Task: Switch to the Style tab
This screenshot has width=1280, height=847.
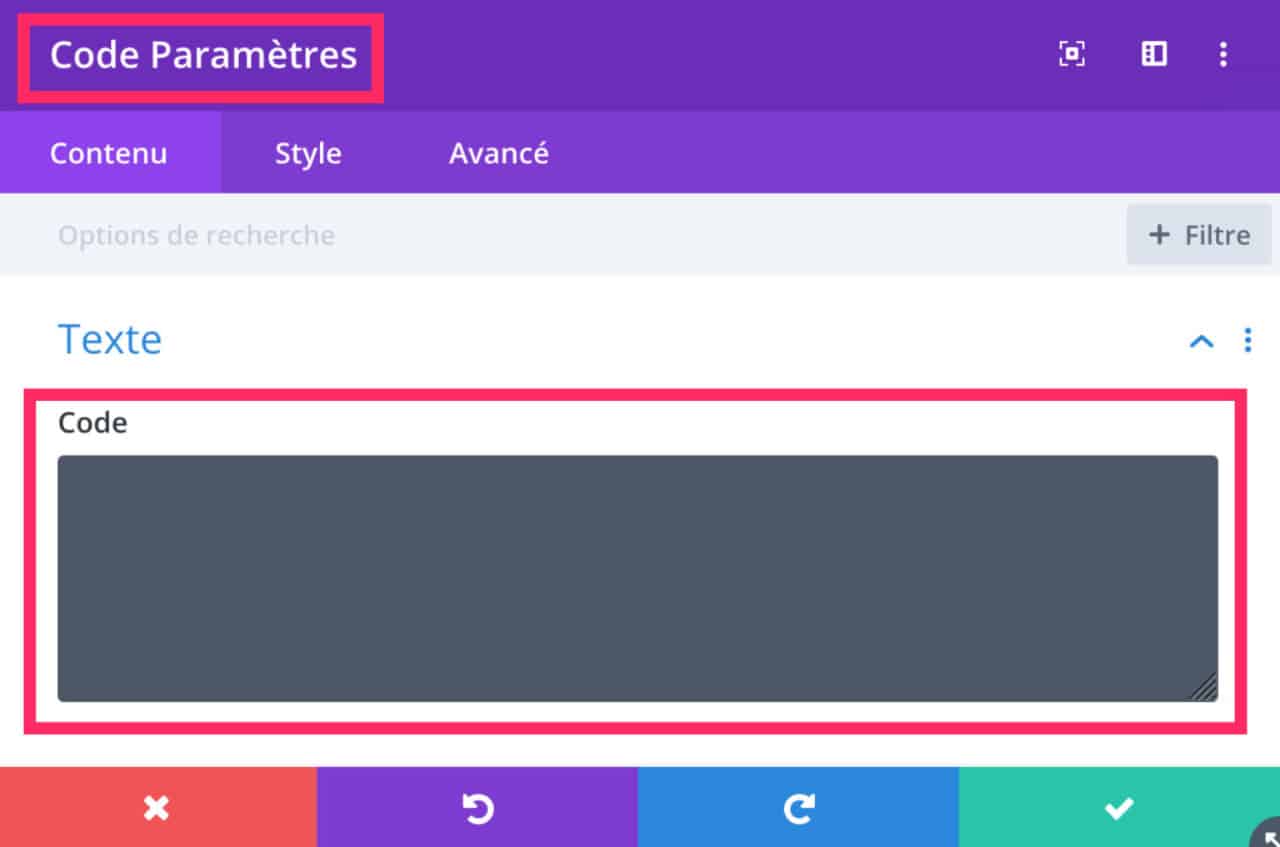Action: tap(308, 152)
